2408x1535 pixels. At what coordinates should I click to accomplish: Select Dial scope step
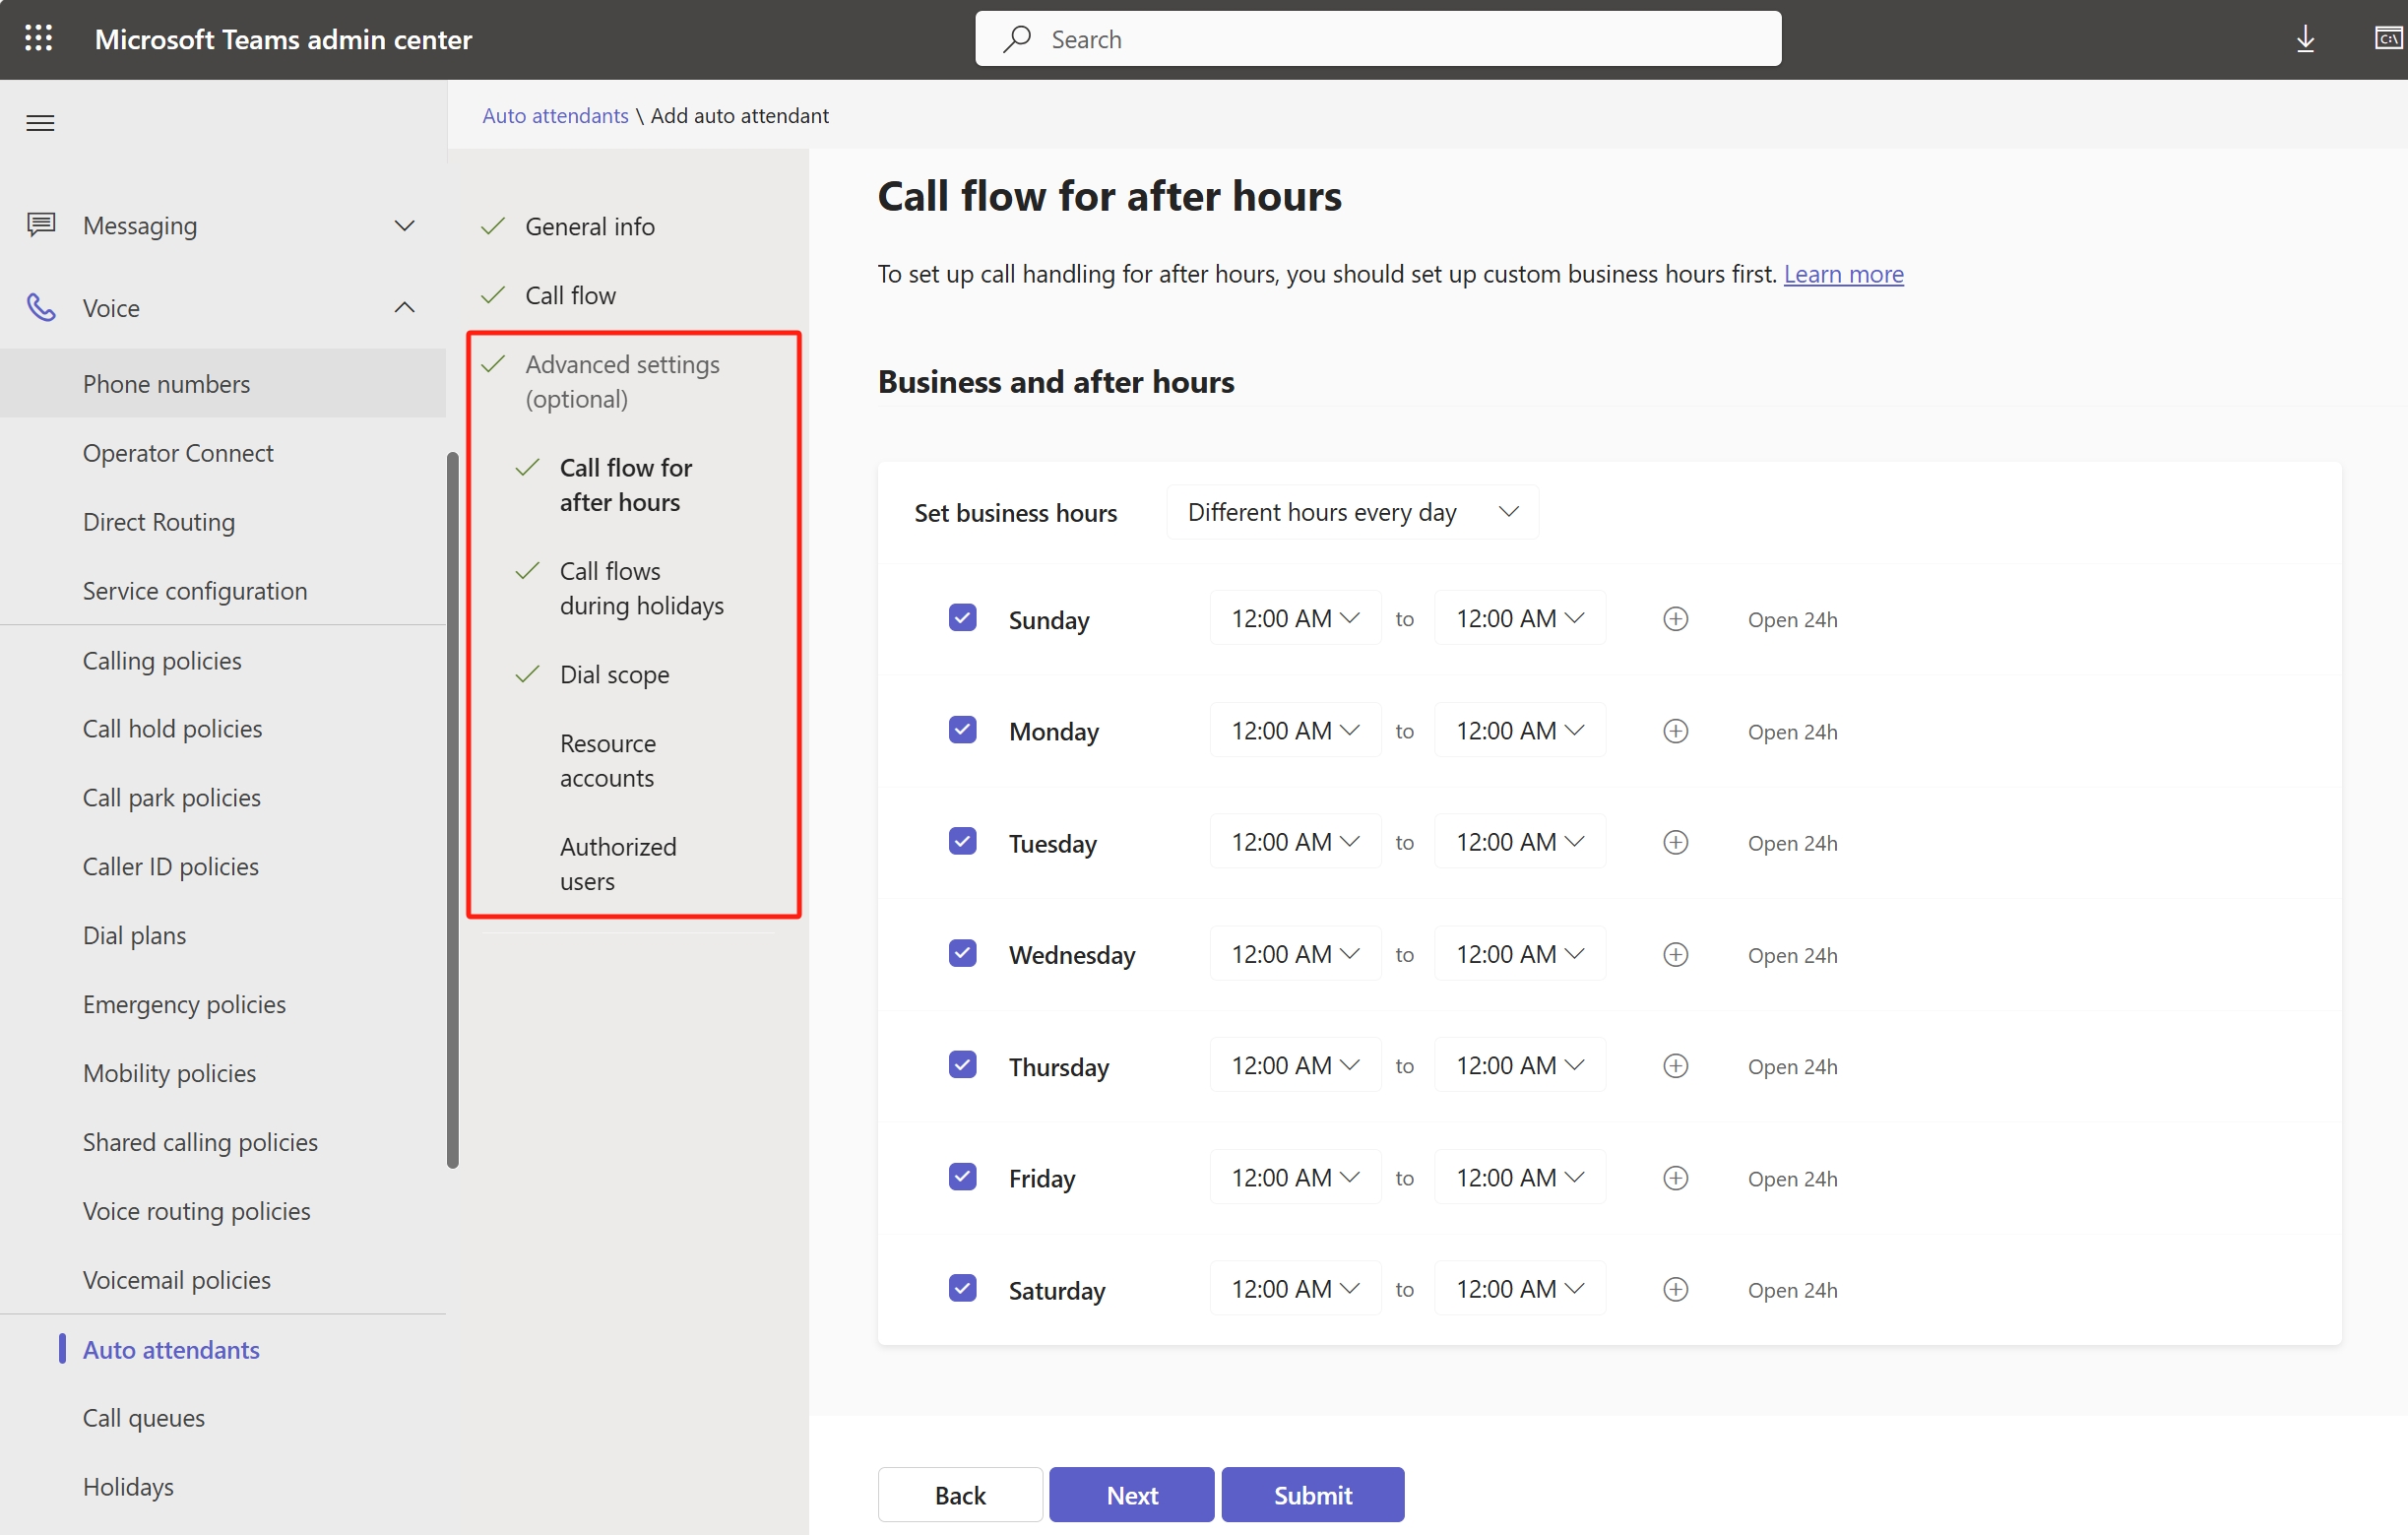coord(614,675)
